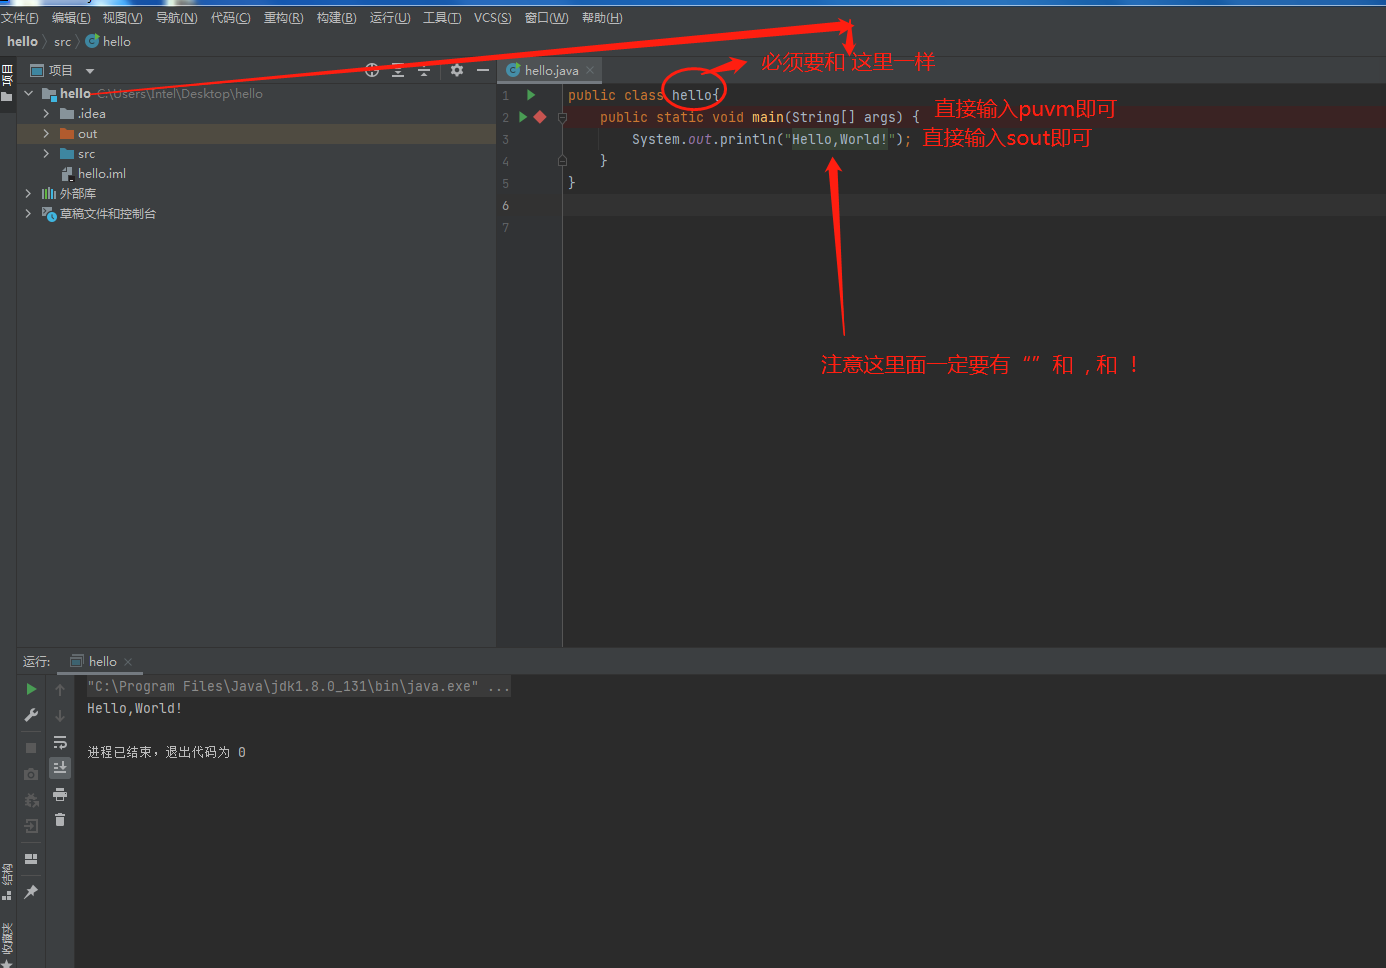
Task: Click the java.exe command line in console
Action: (x=298, y=686)
